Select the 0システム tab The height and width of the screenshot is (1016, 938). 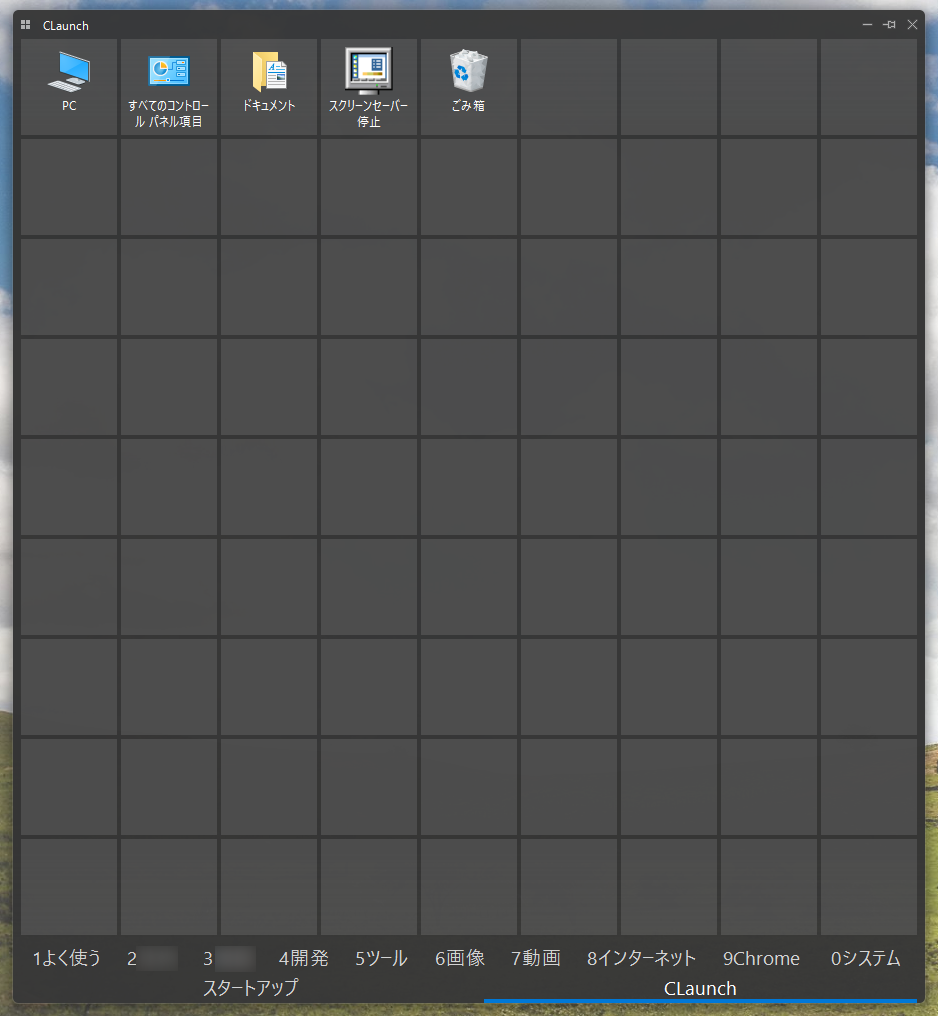pyautogui.click(x=865, y=958)
